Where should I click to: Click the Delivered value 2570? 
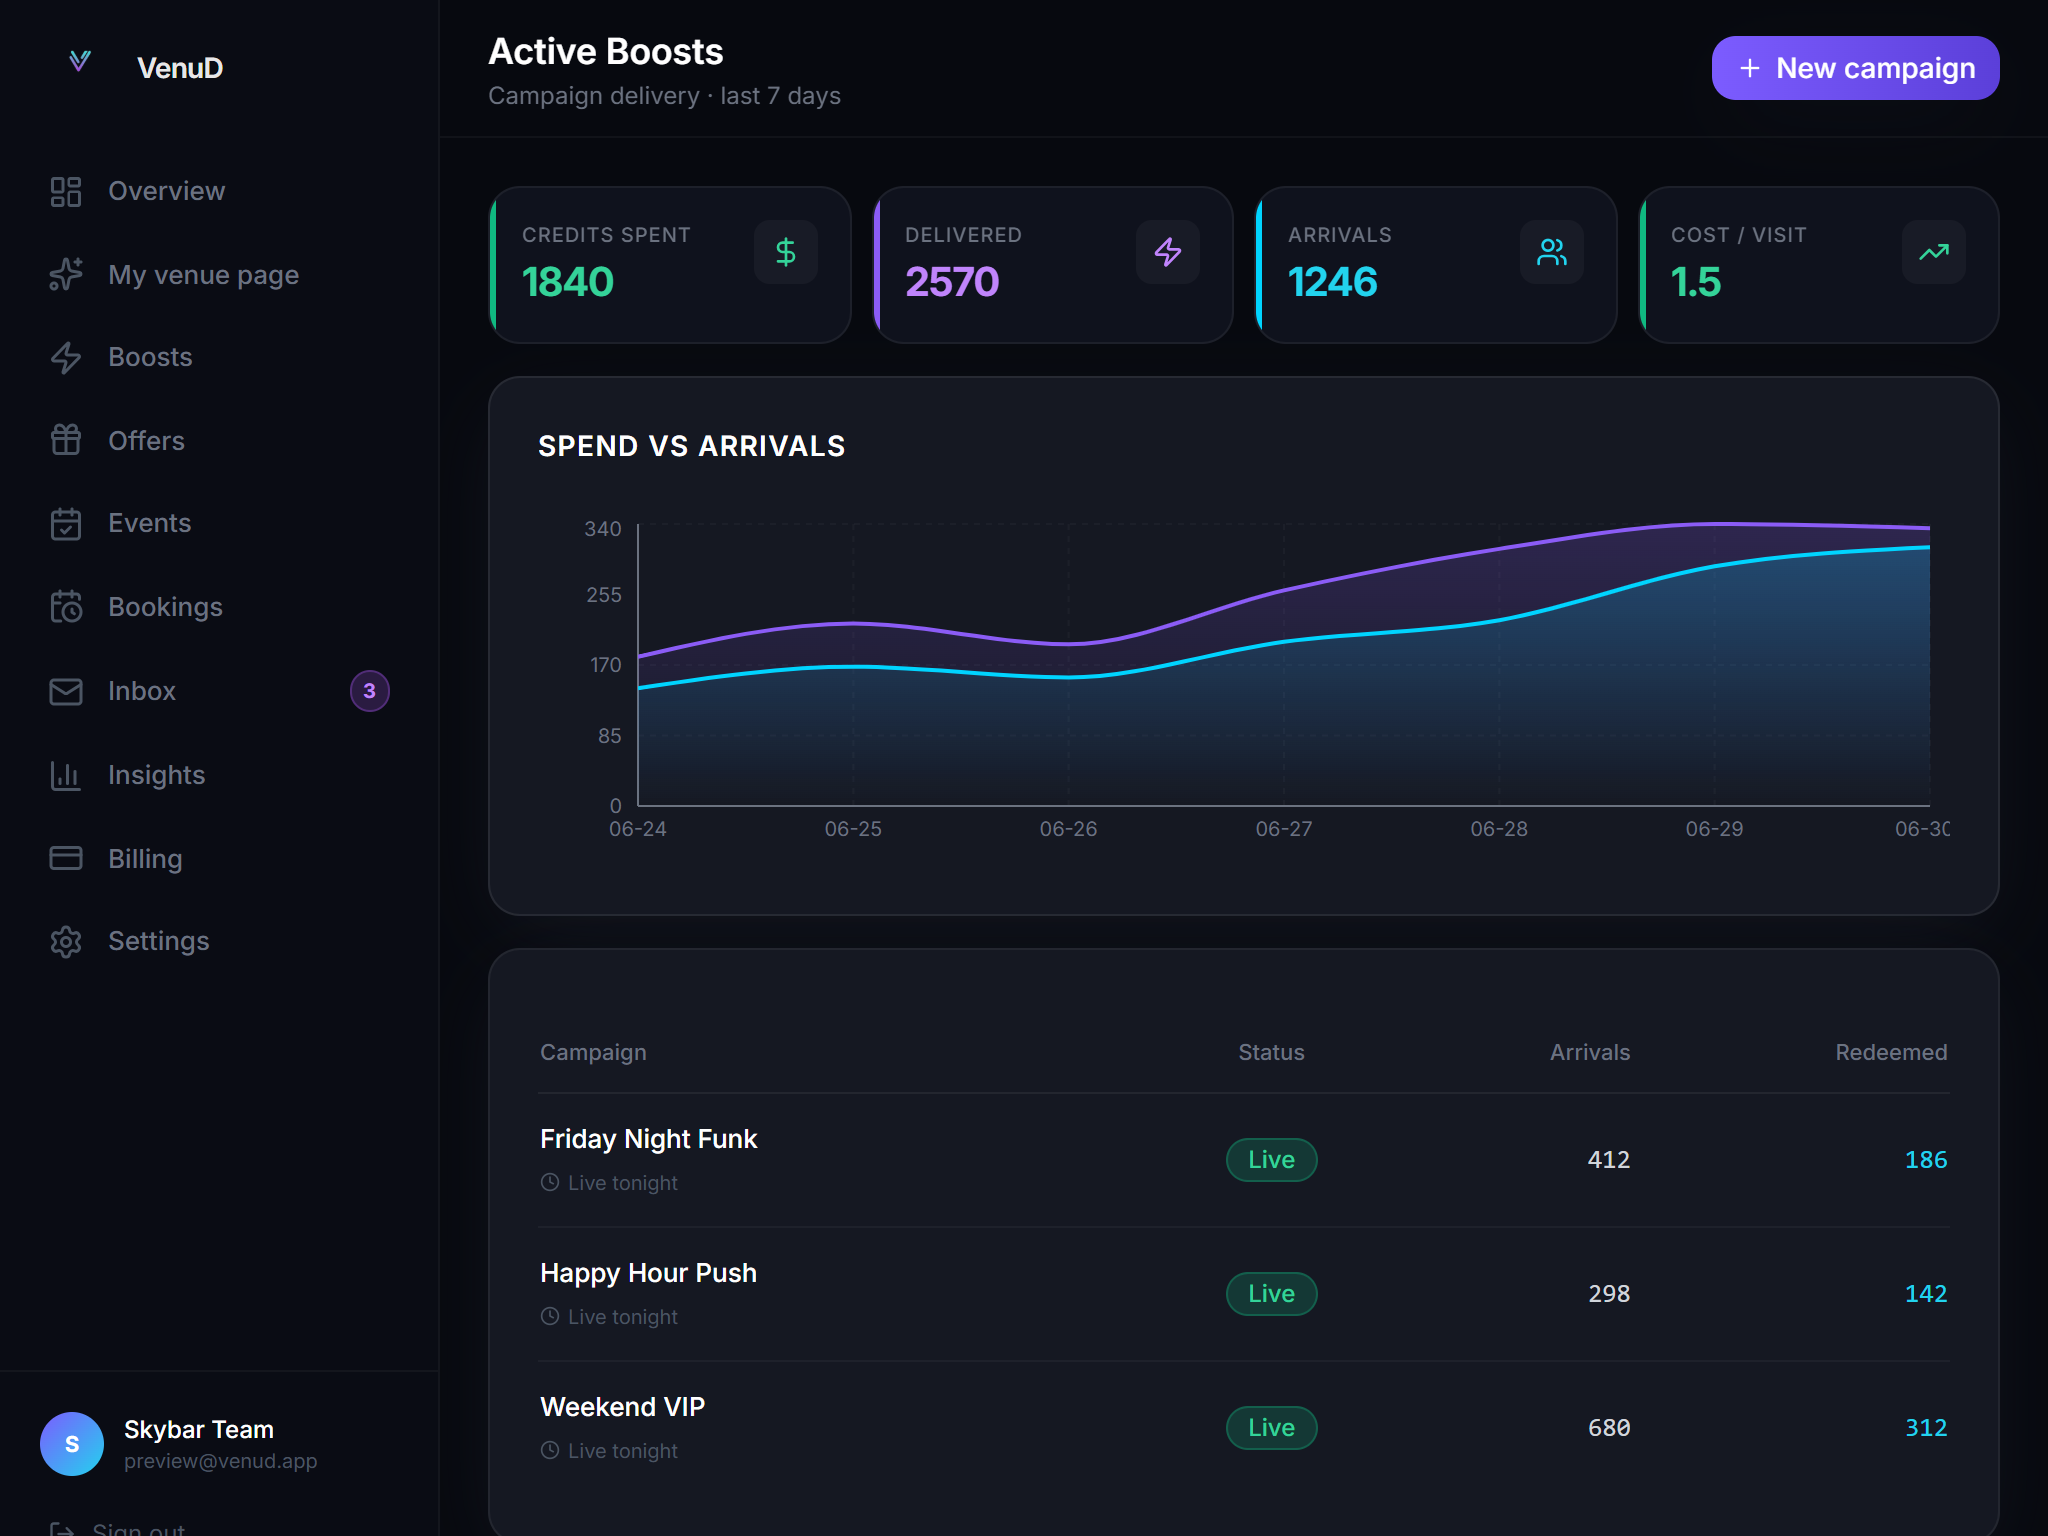[952, 282]
